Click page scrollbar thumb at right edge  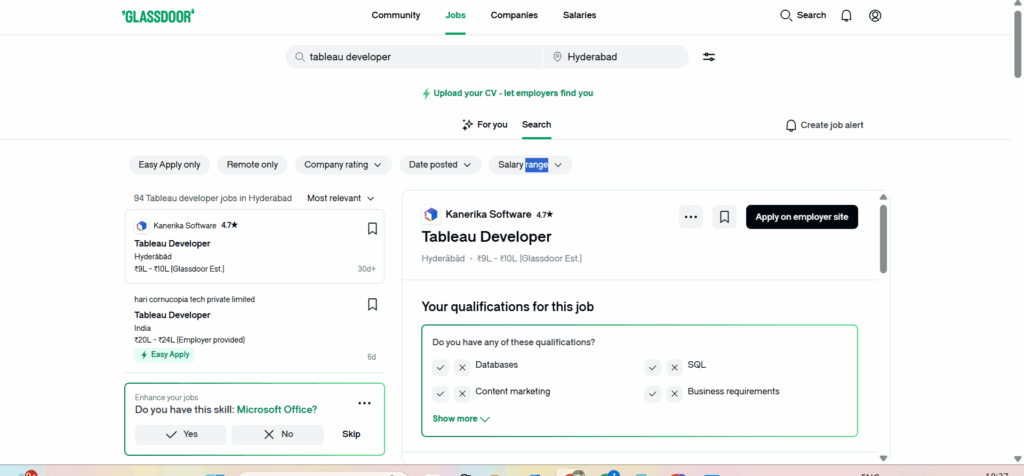coord(1018,42)
